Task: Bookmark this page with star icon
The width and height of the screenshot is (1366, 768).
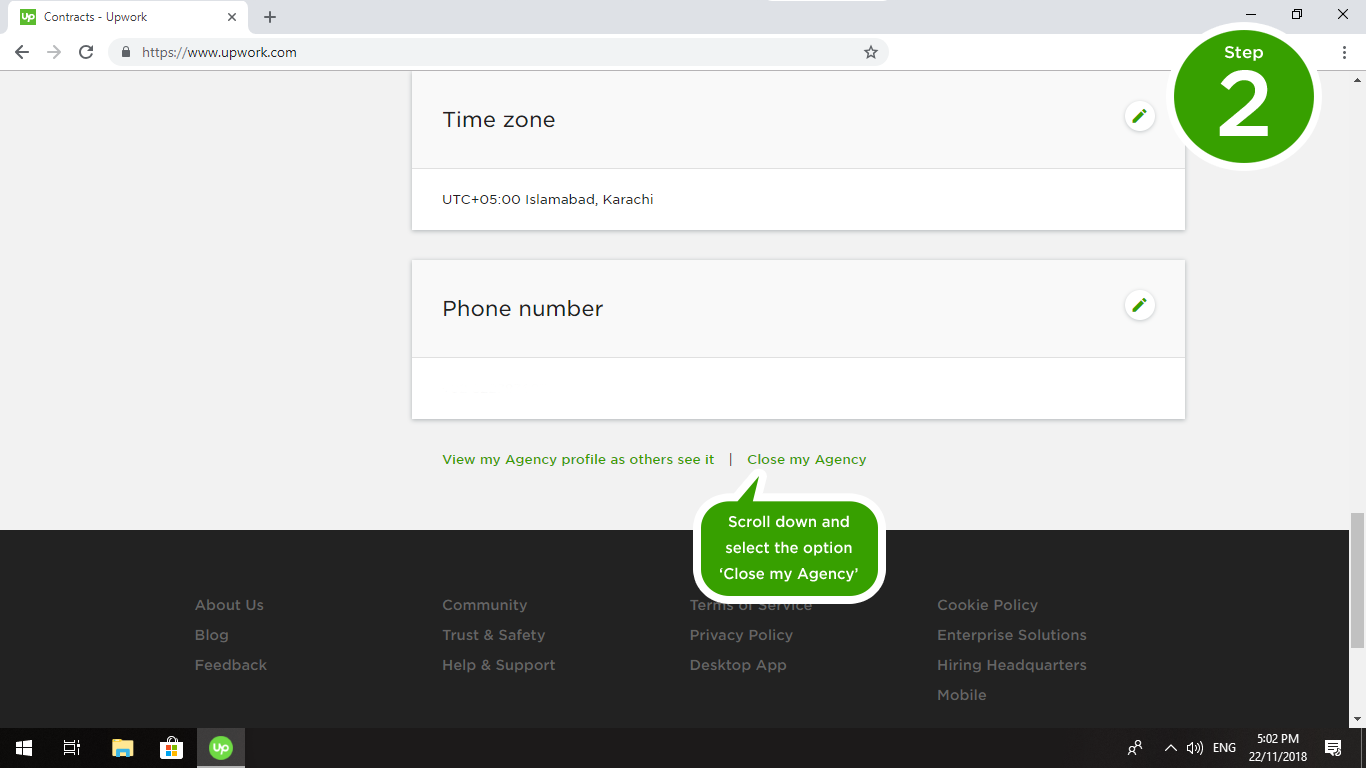Action: point(870,52)
